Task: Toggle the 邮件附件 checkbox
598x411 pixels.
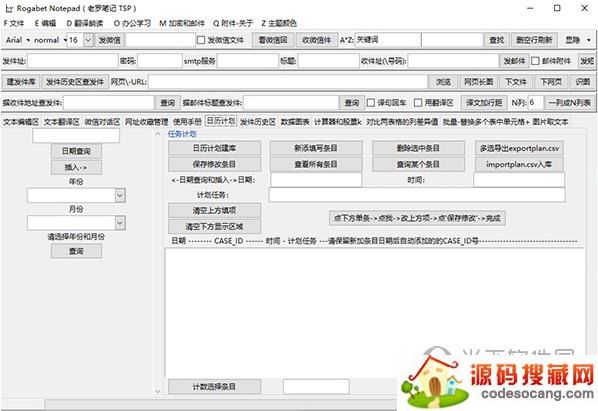Action: point(535,61)
